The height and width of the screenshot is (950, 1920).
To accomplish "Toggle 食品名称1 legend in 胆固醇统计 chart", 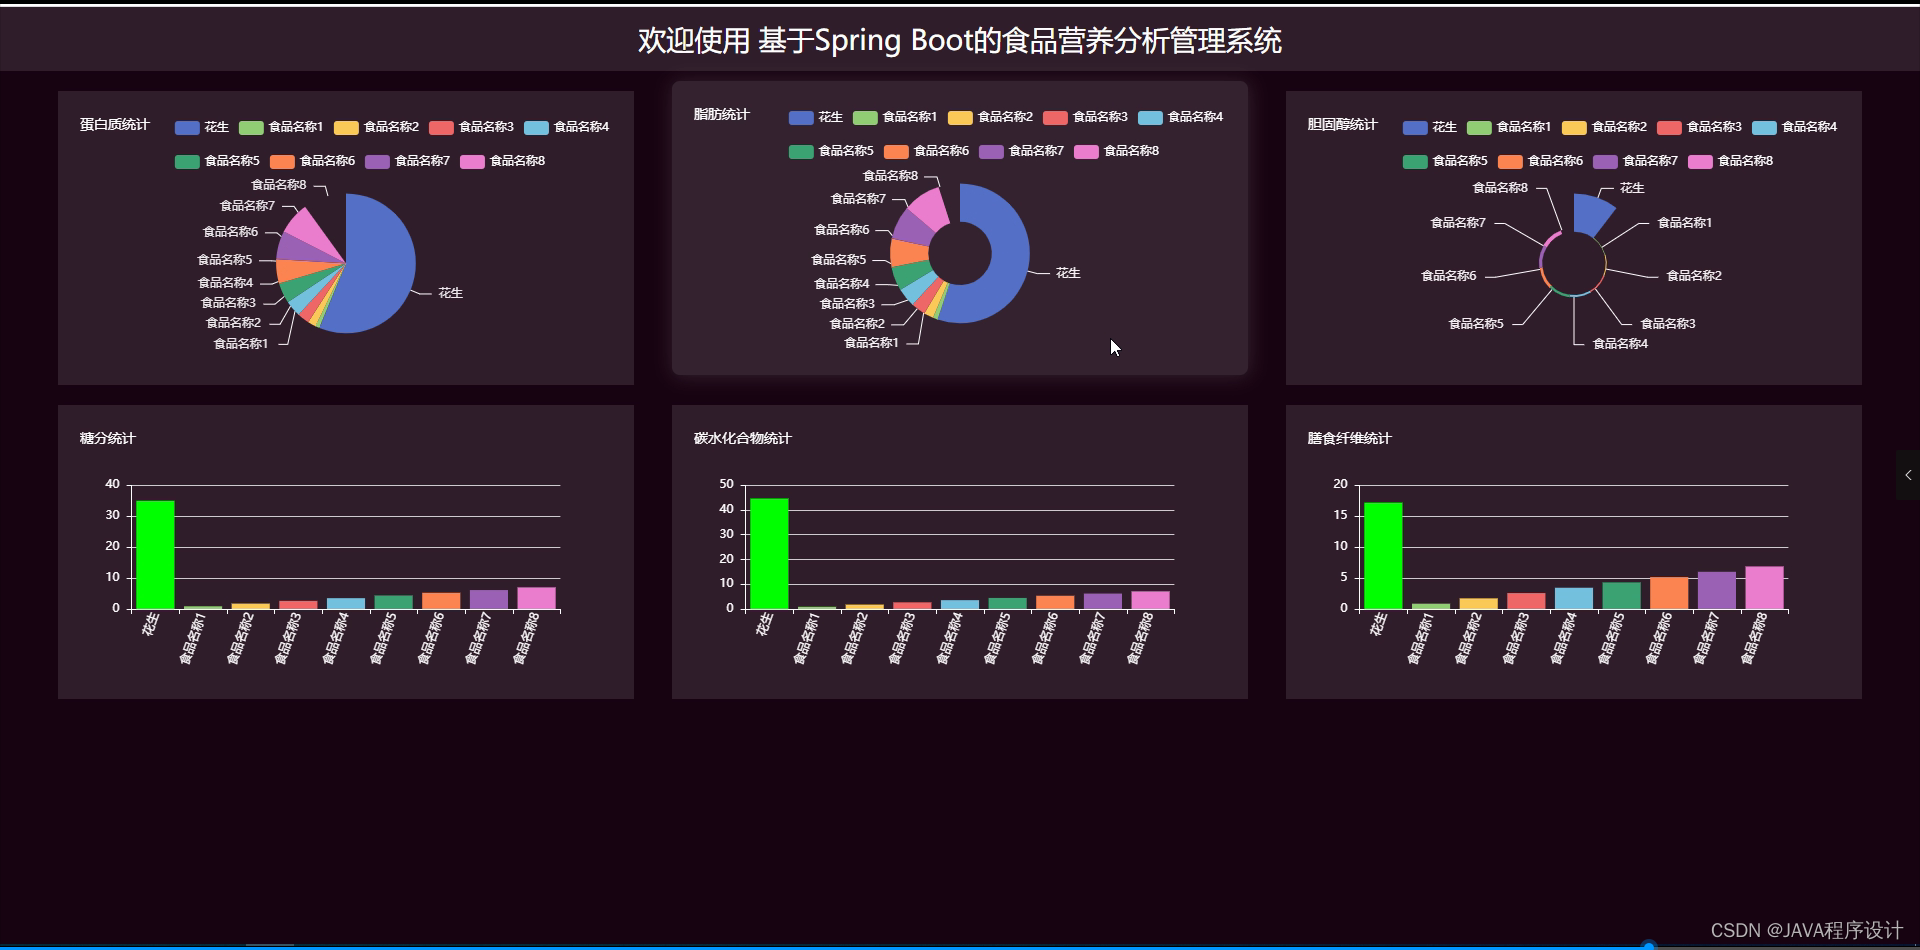I will pos(1509,127).
